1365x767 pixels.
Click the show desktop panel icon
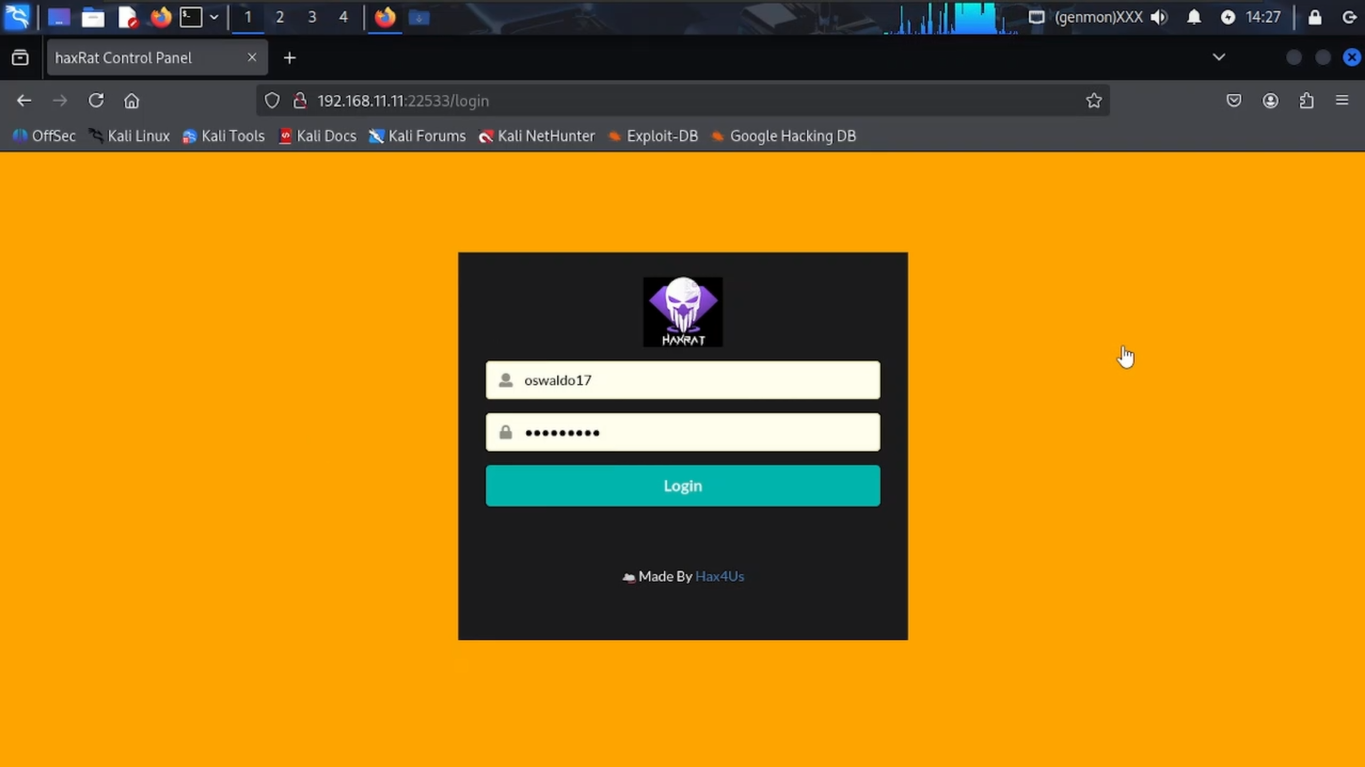coord(59,17)
